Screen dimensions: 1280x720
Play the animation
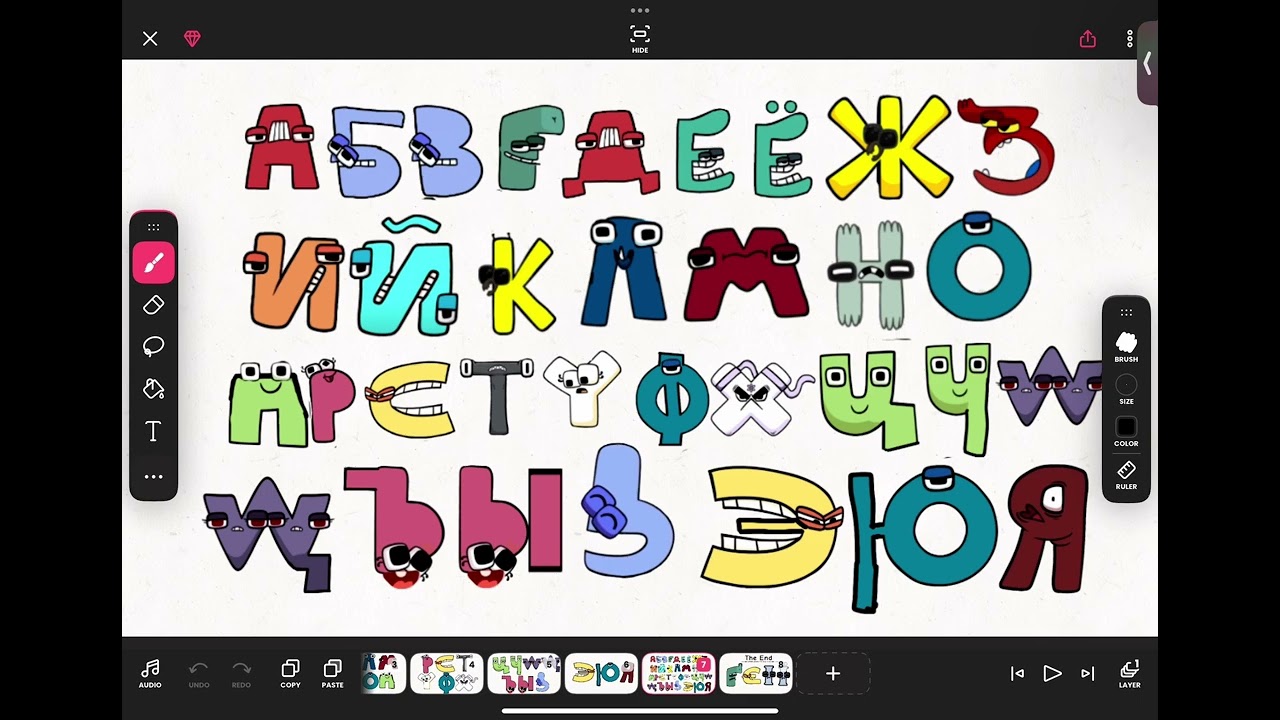[x=1052, y=673]
